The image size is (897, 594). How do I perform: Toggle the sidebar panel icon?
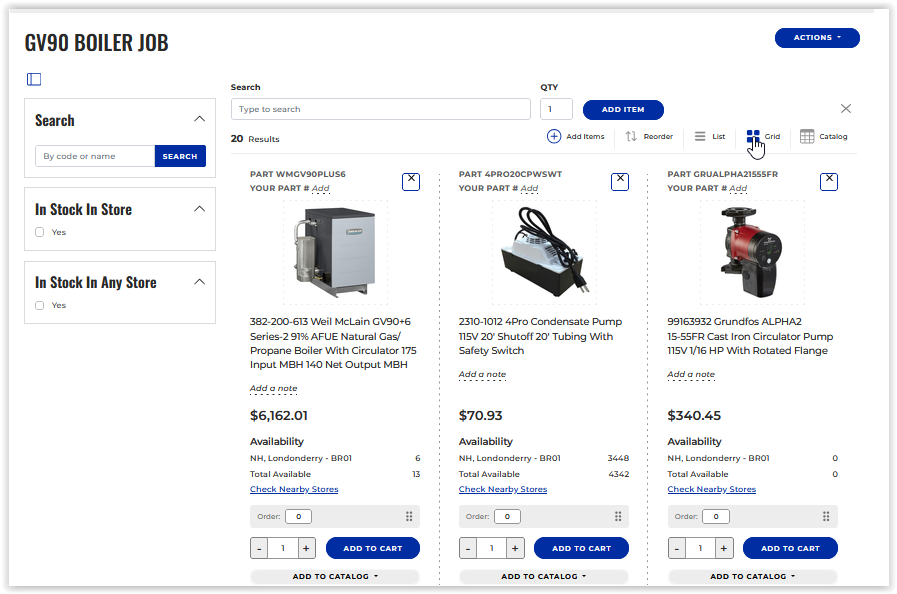(34, 79)
